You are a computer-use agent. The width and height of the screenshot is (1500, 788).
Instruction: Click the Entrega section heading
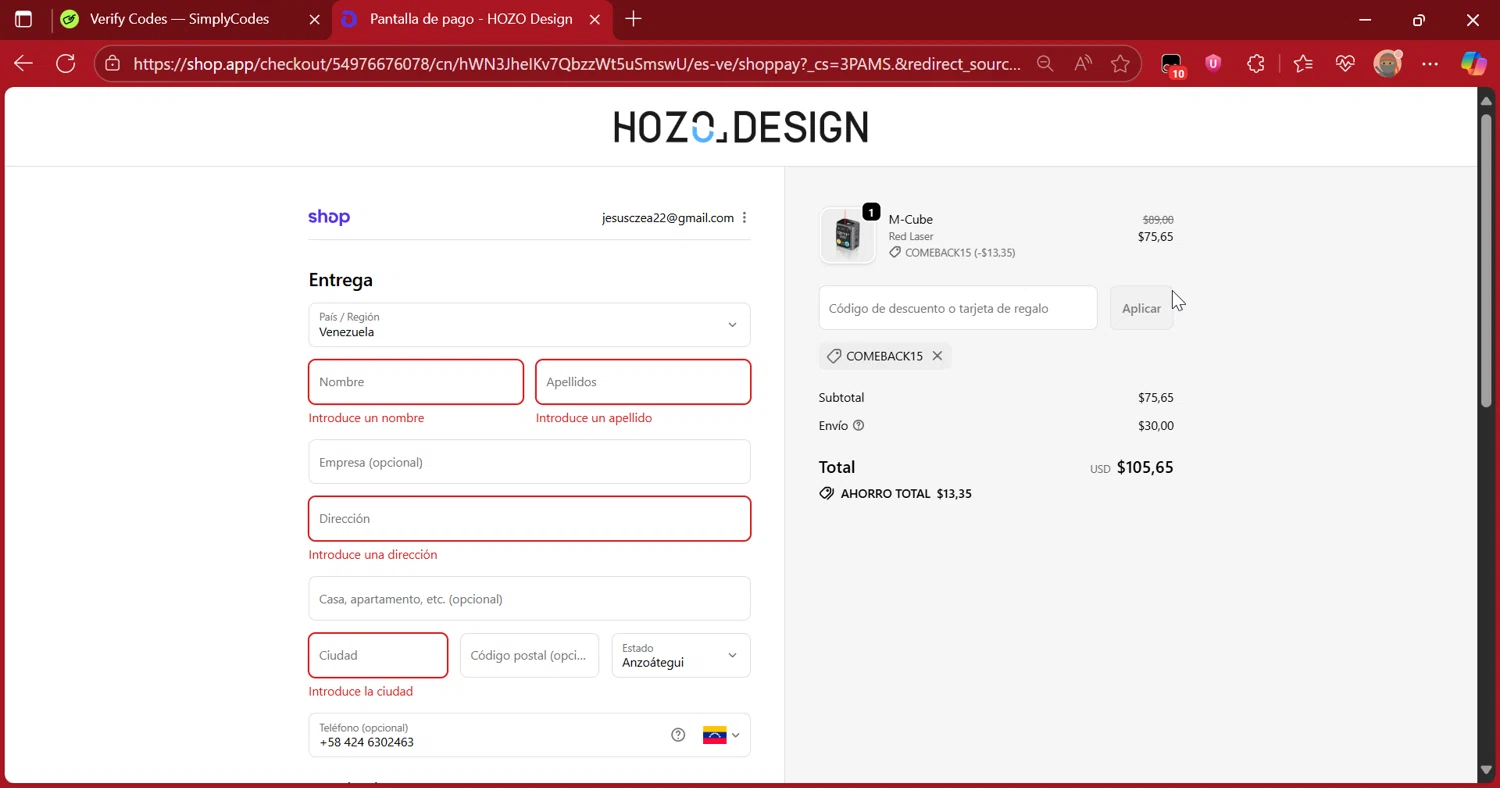tap(341, 280)
